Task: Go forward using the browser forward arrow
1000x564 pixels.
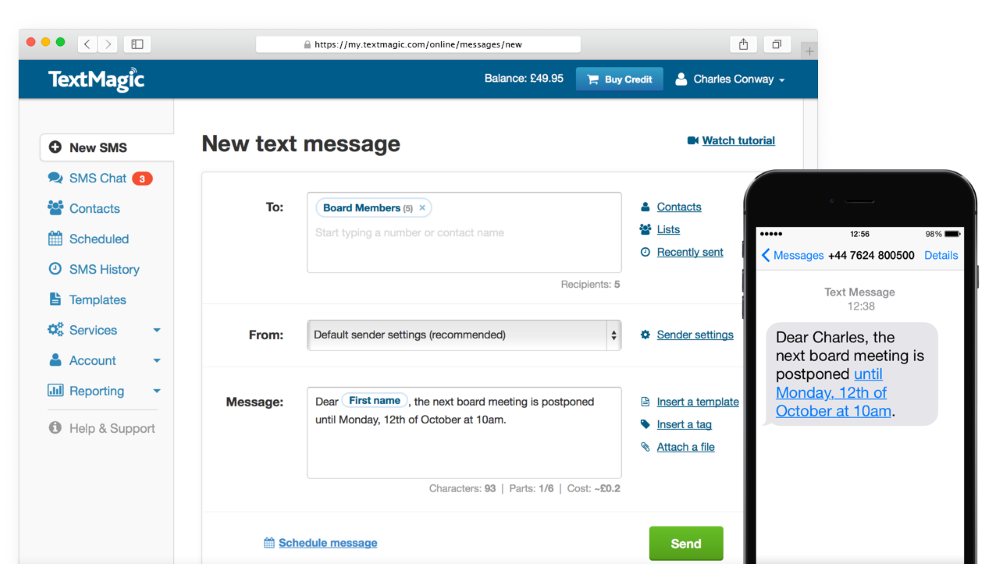Action: tap(108, 44)
